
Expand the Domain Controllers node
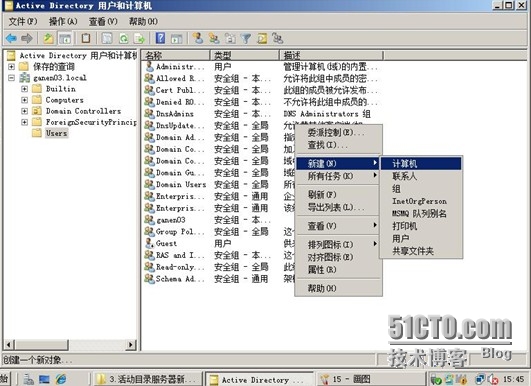click(x=24, y=111)
